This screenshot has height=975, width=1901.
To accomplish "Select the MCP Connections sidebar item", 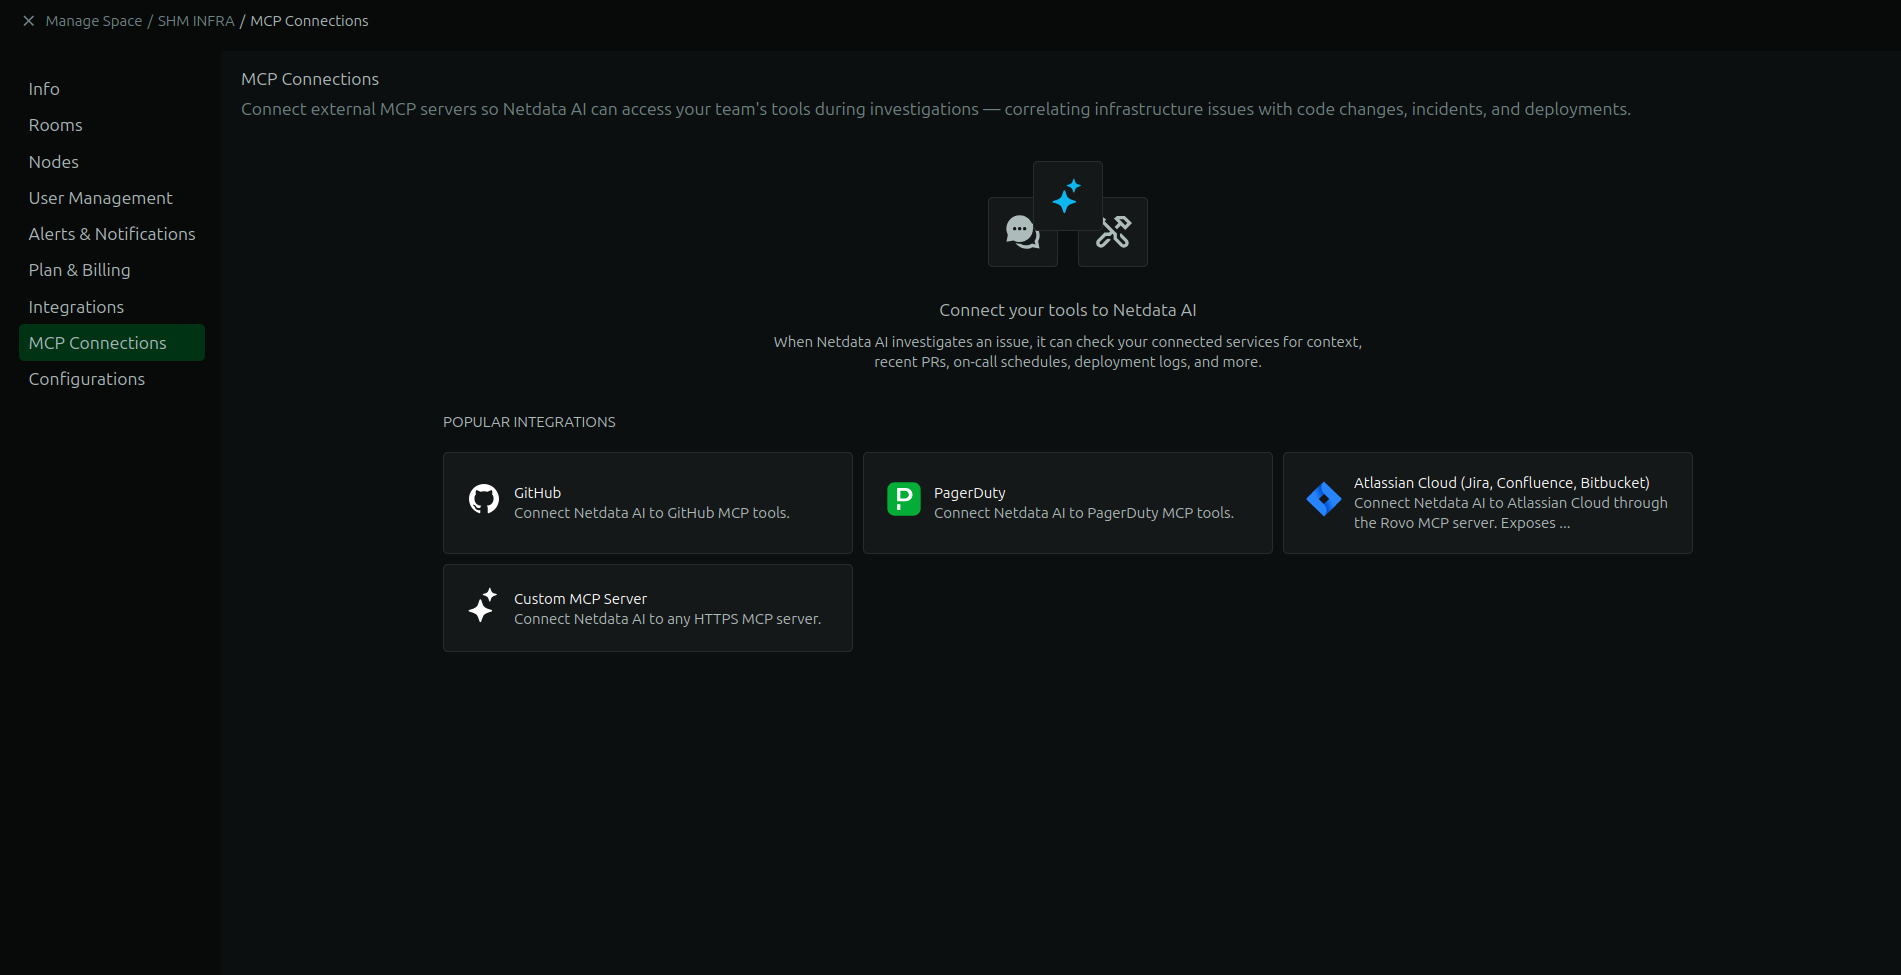I will click(112, 343).
